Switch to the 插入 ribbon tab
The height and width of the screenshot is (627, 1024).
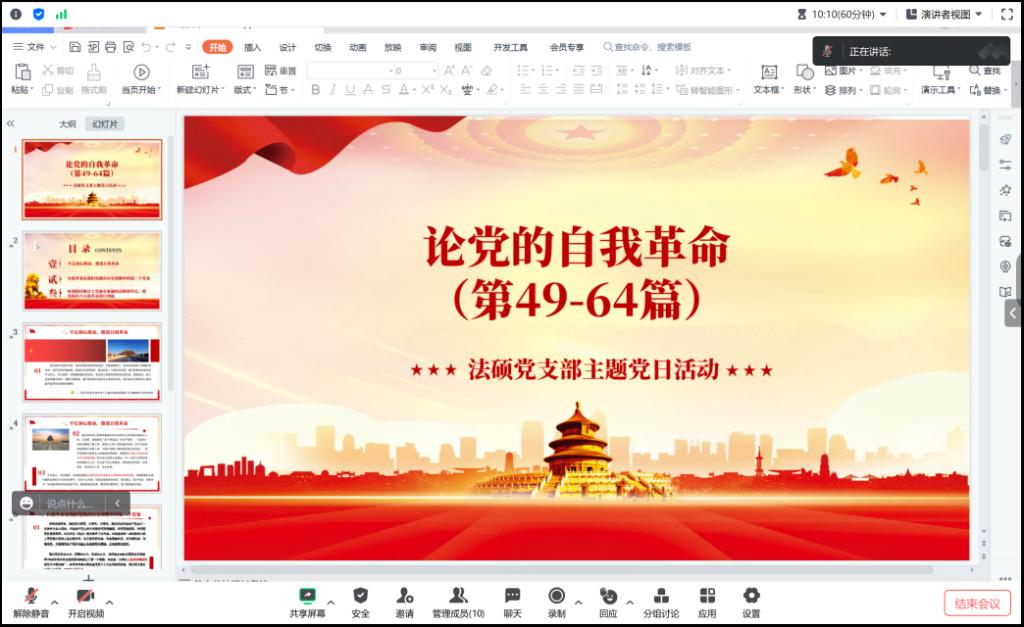click(x=252, y=47)
